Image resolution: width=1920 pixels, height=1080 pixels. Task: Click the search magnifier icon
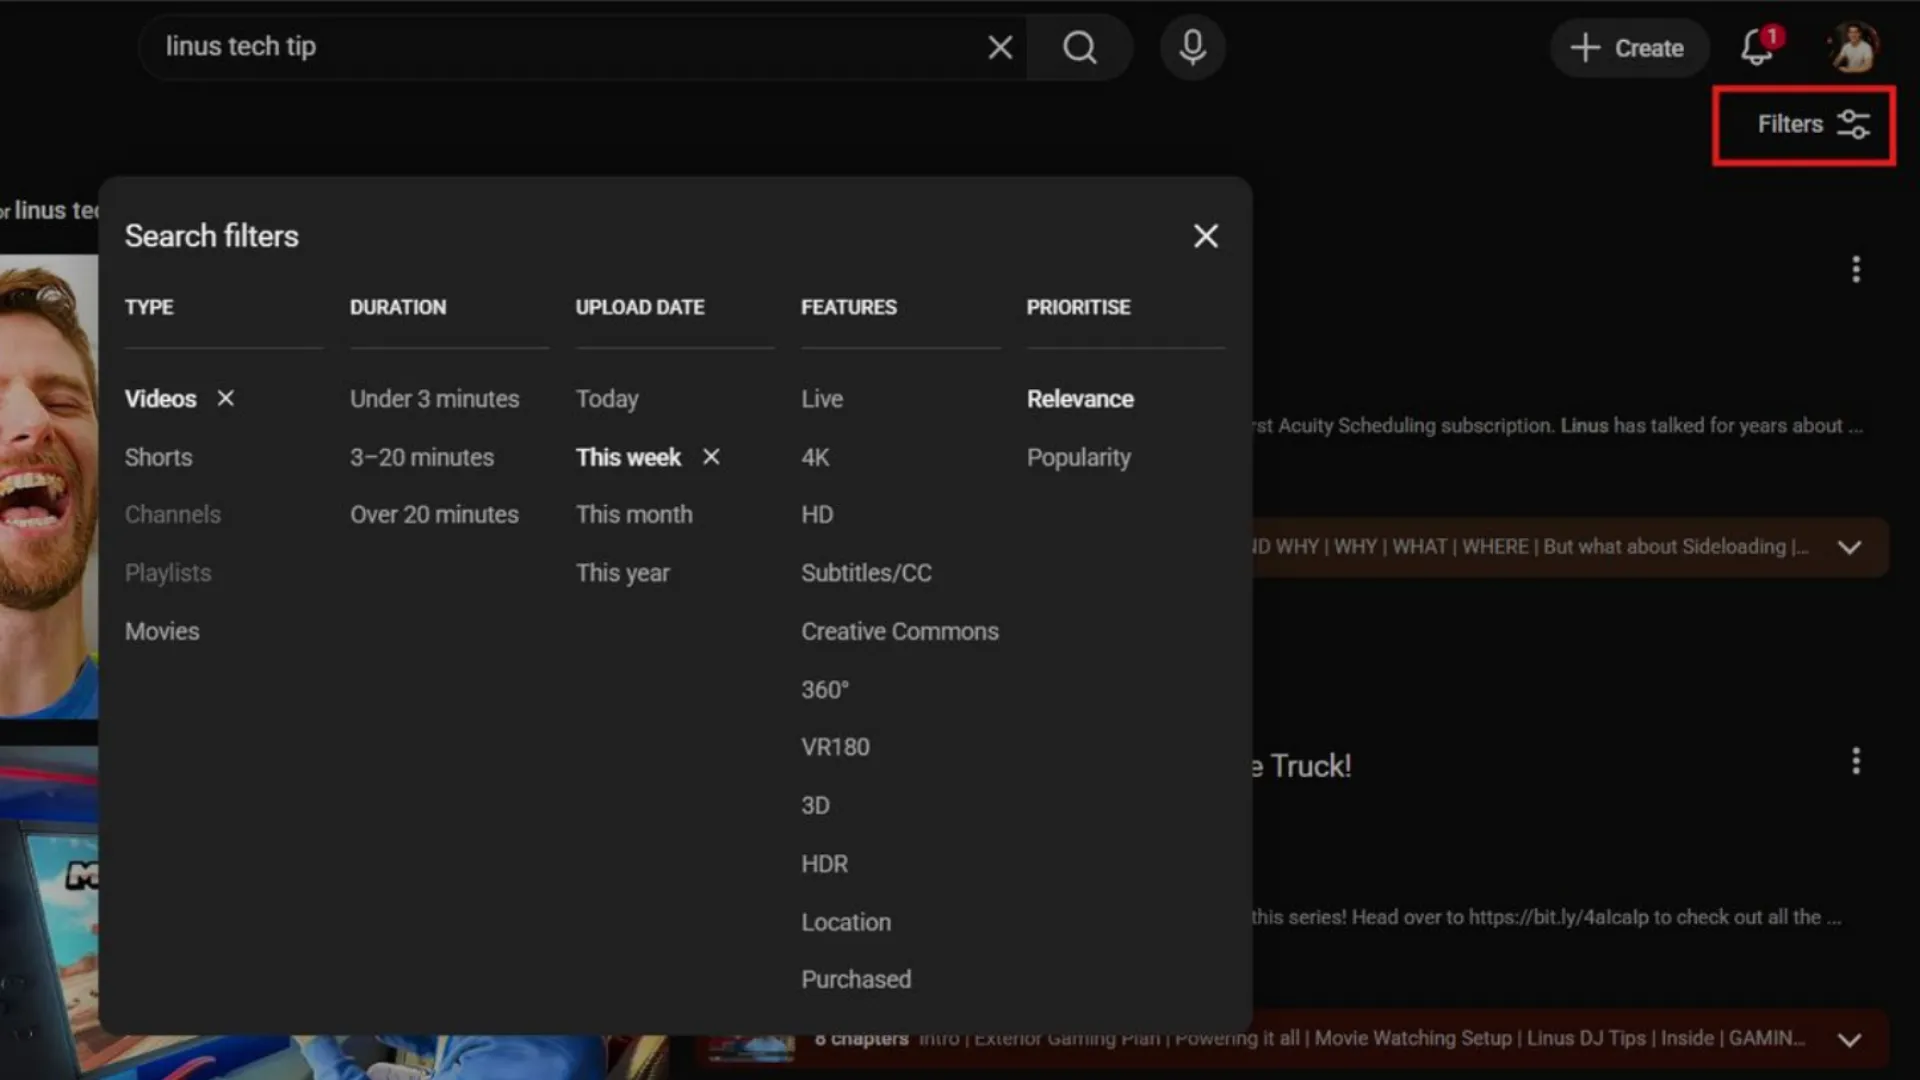coord(1079,47)
